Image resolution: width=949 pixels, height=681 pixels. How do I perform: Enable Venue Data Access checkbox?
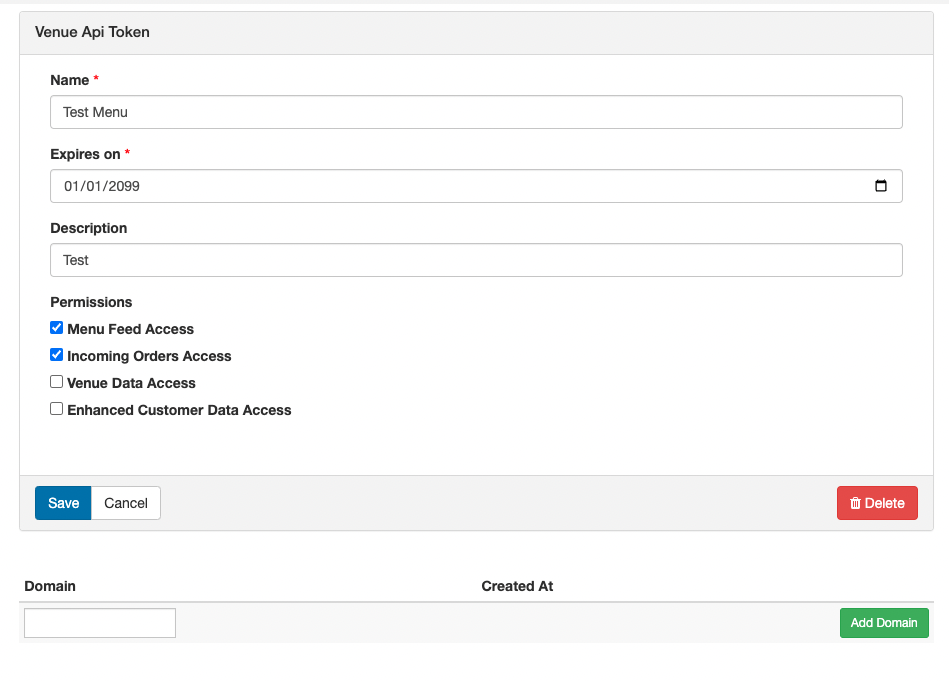point(57,382)
